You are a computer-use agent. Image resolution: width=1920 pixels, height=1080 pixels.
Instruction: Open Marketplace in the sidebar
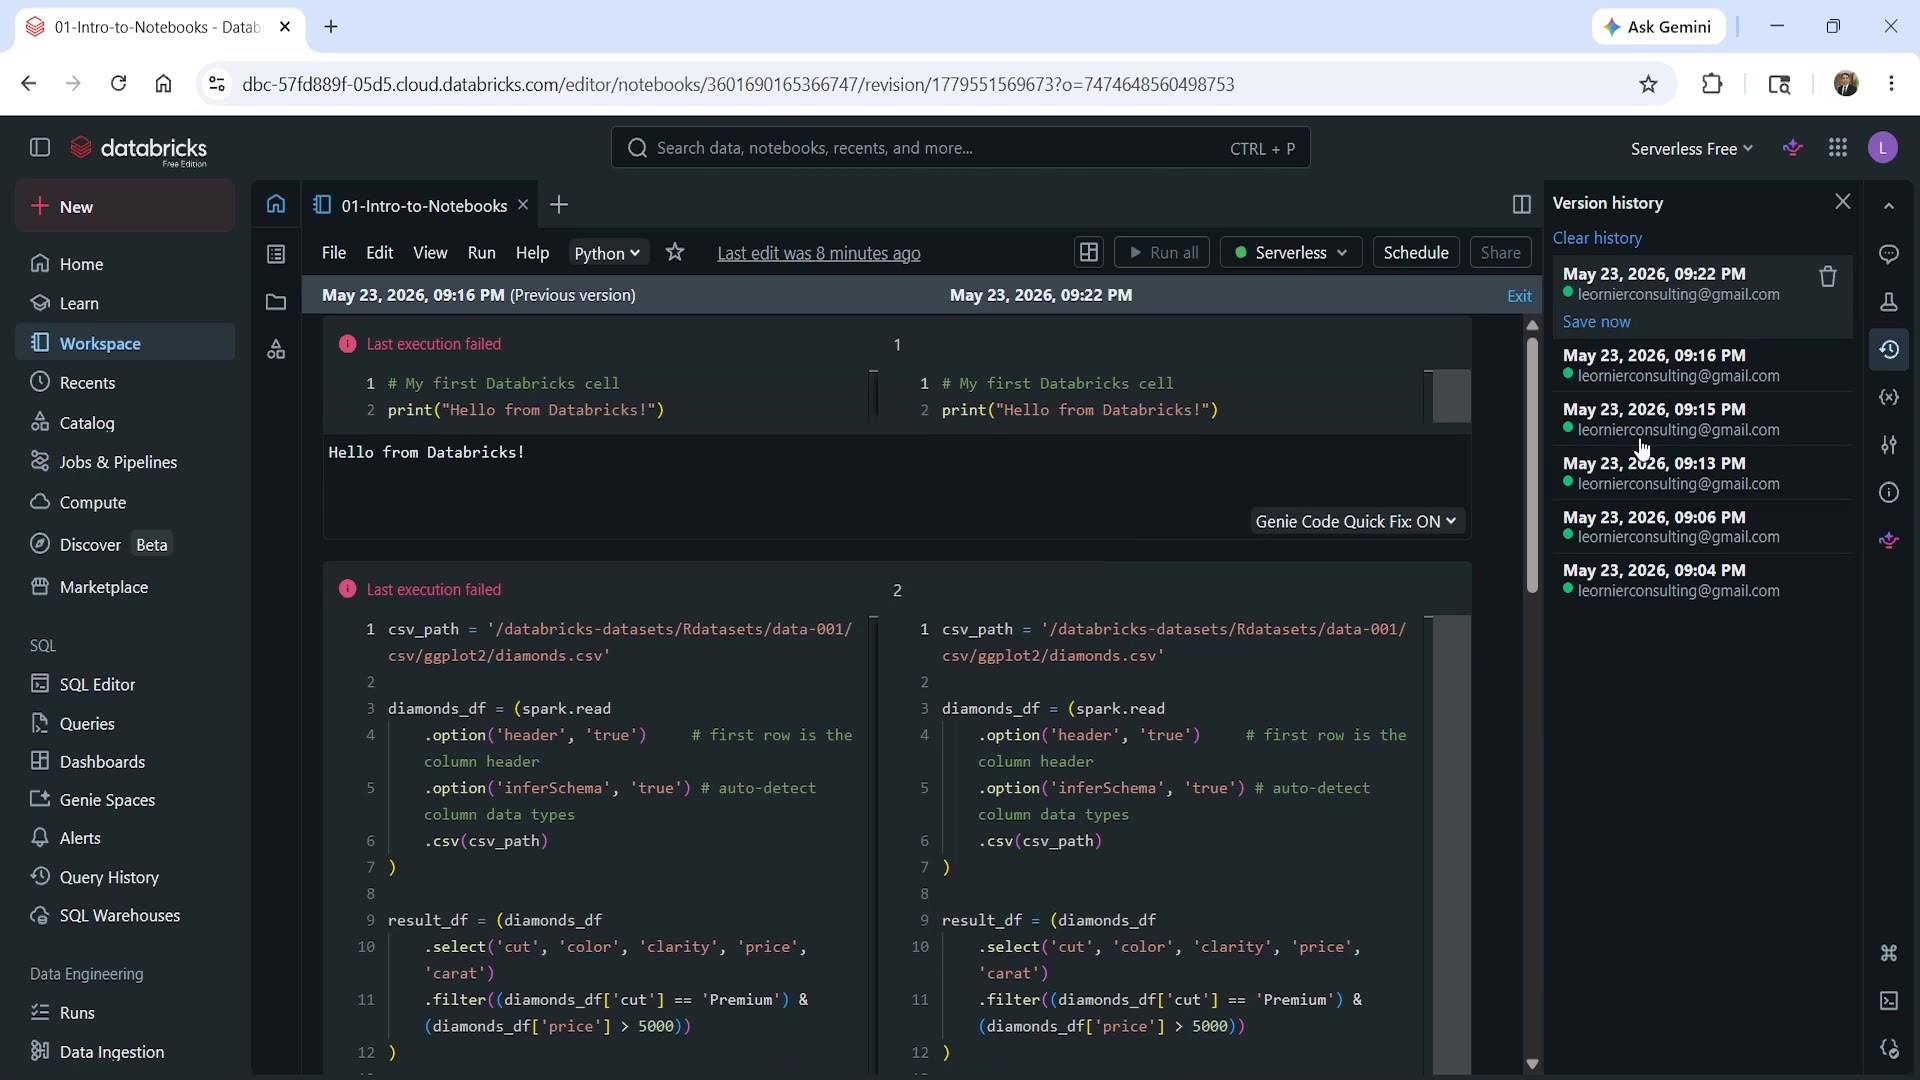click(125, 587)
